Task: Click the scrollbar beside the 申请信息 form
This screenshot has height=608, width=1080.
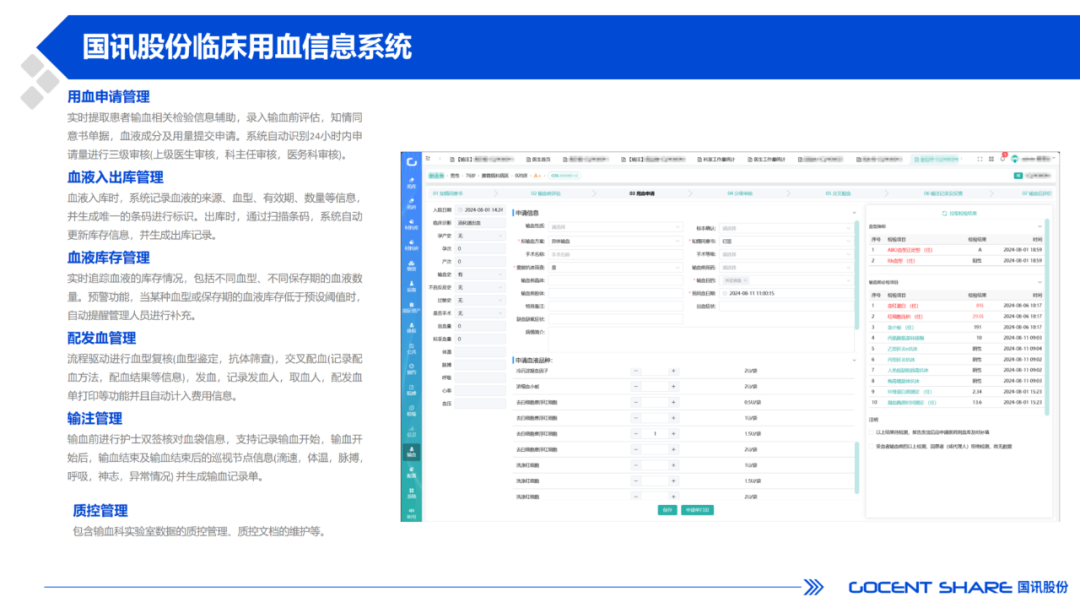Action: coord(857,274)
